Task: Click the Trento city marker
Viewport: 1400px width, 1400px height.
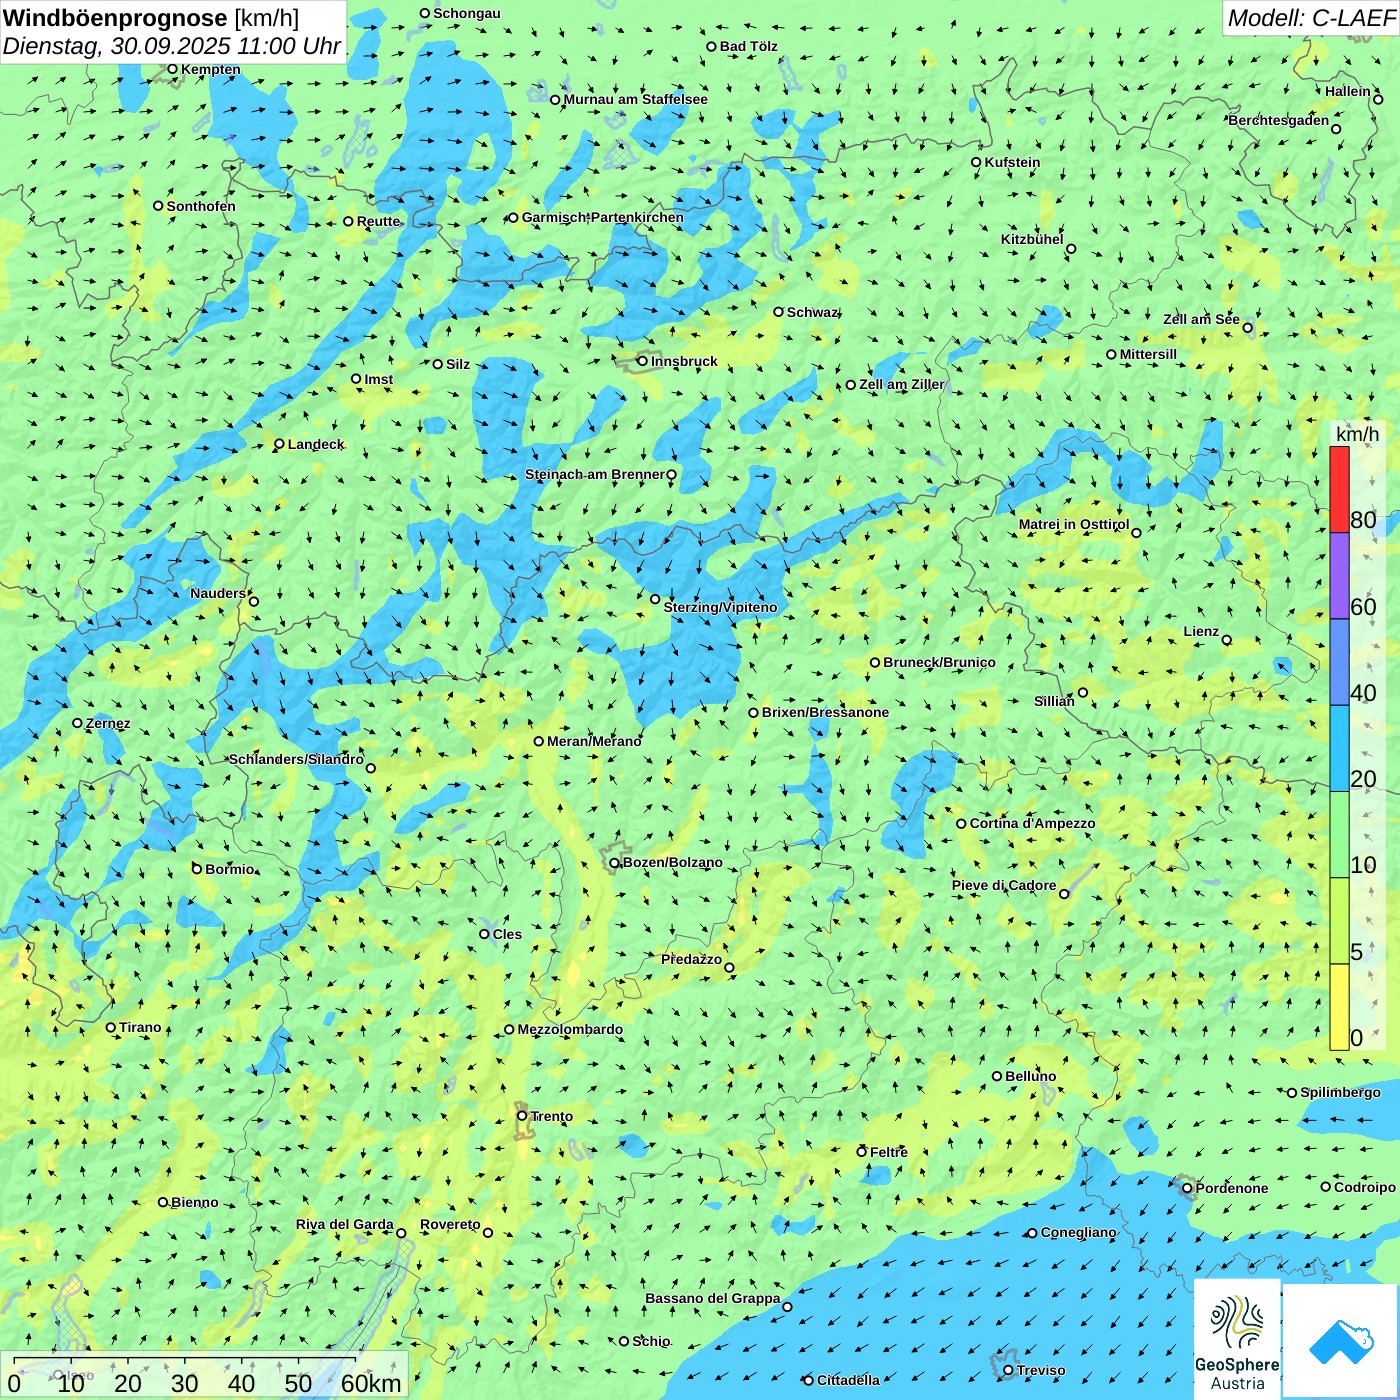Action: click(522, 1116)
